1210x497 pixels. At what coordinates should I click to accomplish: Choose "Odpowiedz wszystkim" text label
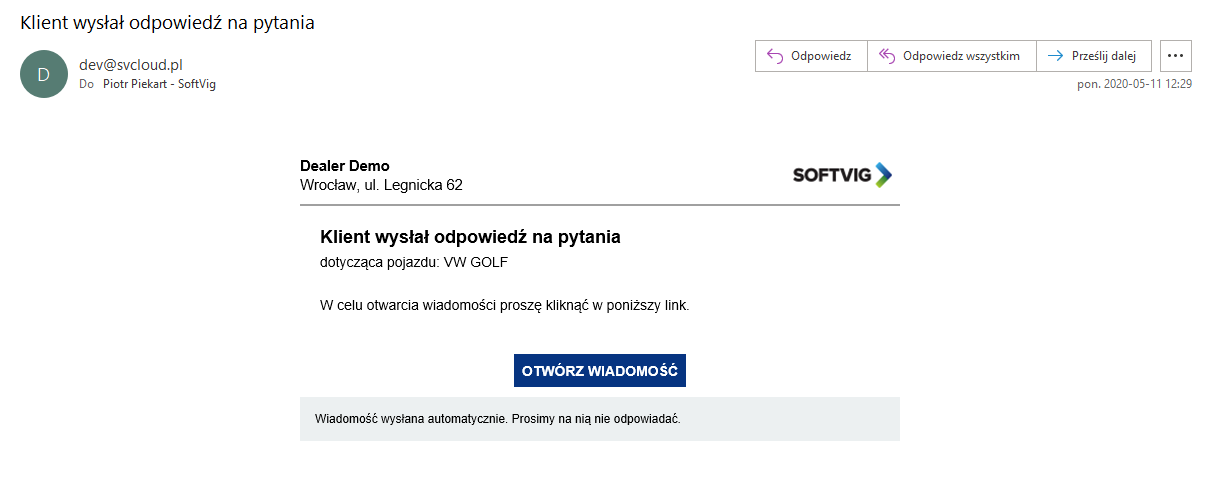click(961, 56)
